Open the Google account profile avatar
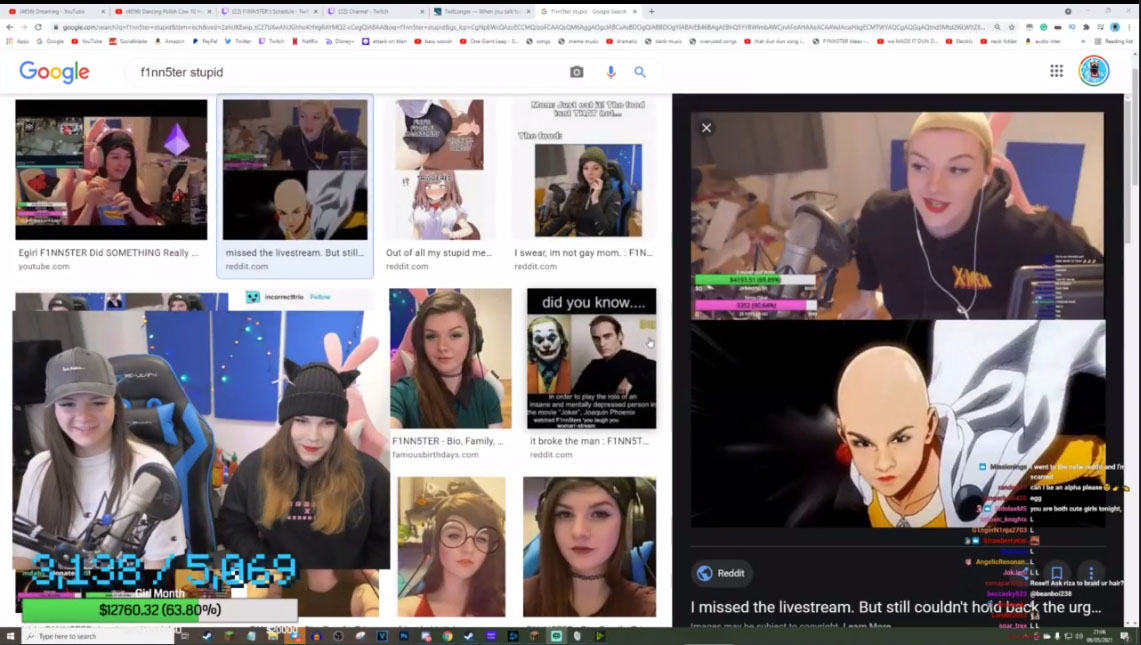1141x645 pixels. (x=1094, y=71)
